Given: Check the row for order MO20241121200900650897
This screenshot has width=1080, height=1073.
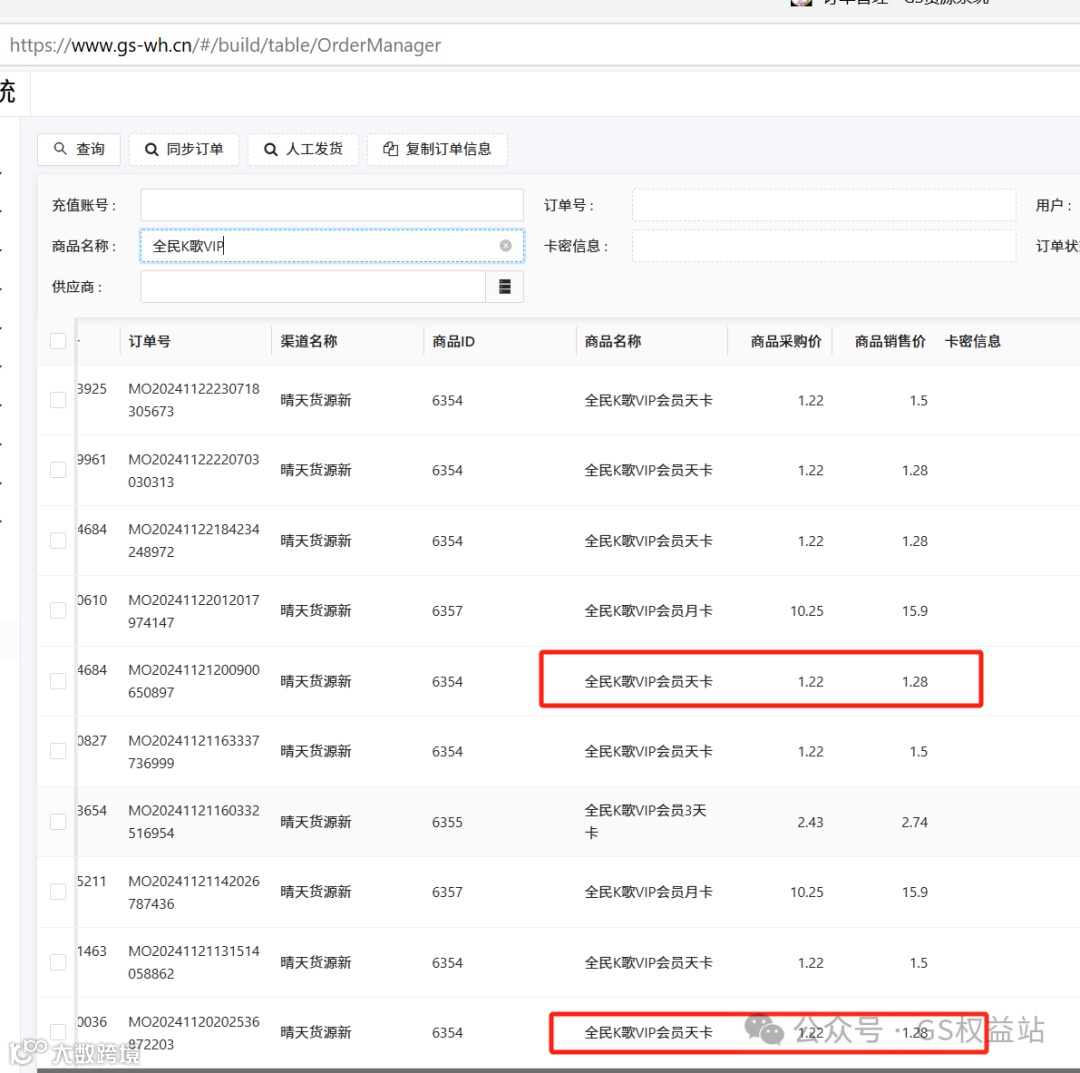Looking at the screenshot, I should 58,681.
